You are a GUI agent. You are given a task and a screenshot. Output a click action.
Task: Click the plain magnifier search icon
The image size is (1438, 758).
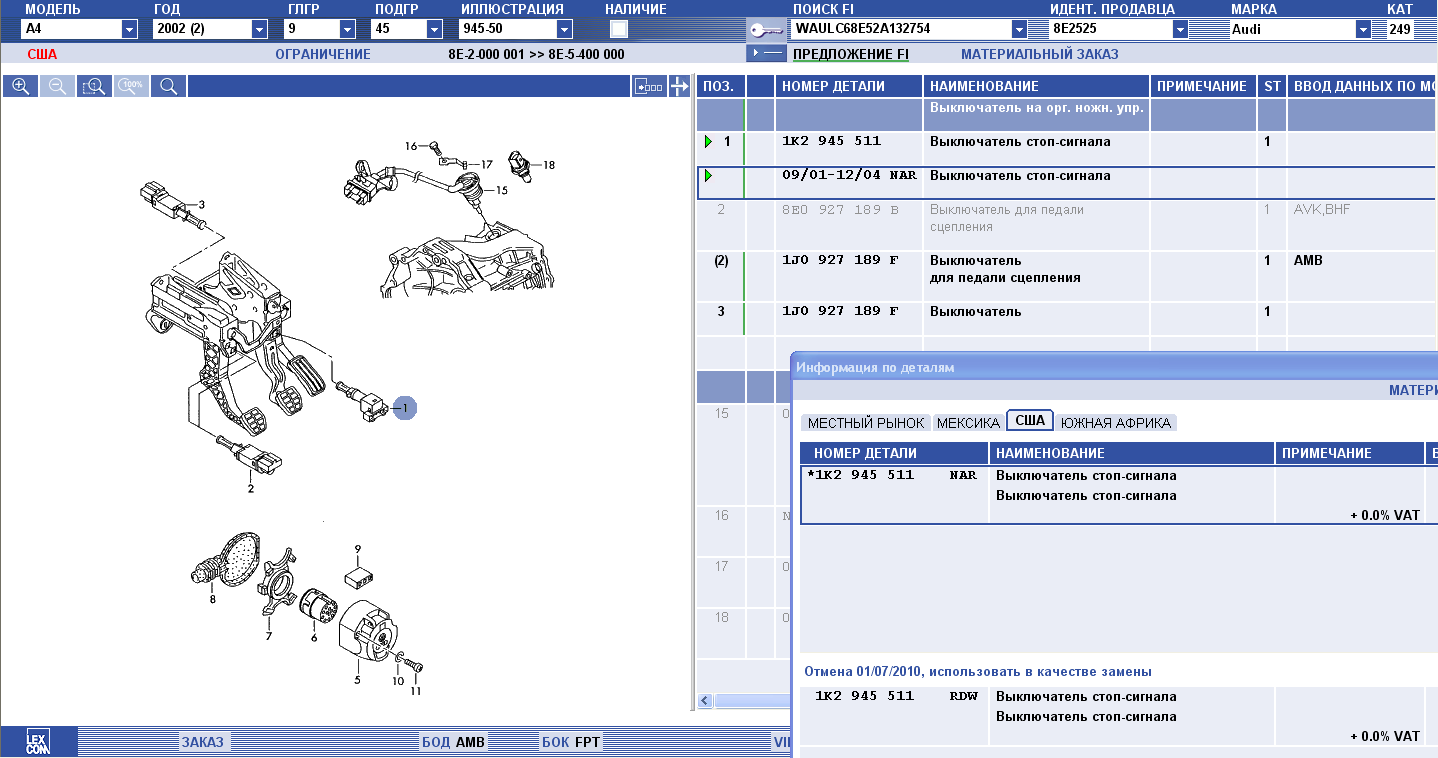pos(168,87)
